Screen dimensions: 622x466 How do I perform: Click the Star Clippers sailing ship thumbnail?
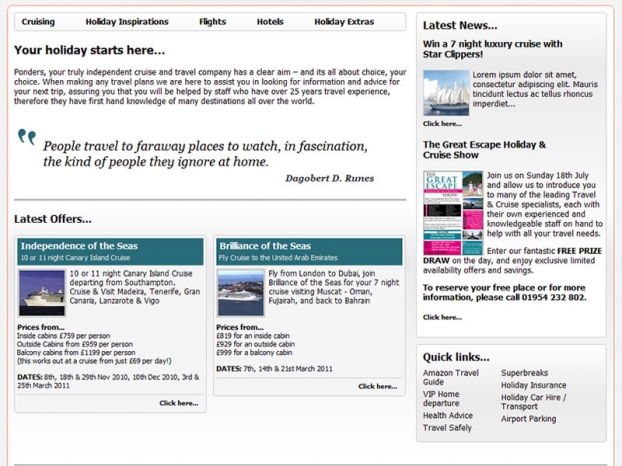pos(446,93)
